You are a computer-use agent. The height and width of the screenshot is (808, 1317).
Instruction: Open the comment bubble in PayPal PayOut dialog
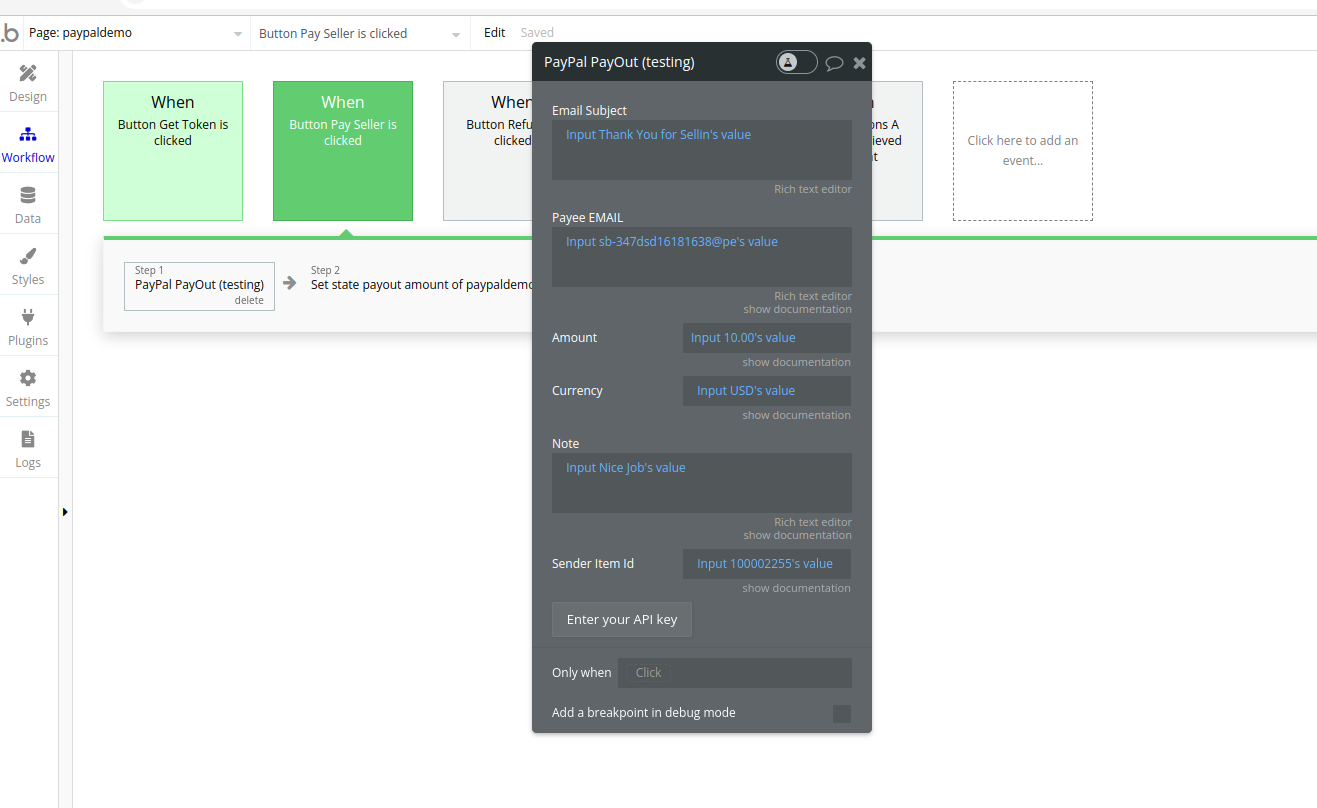point(834,63)
